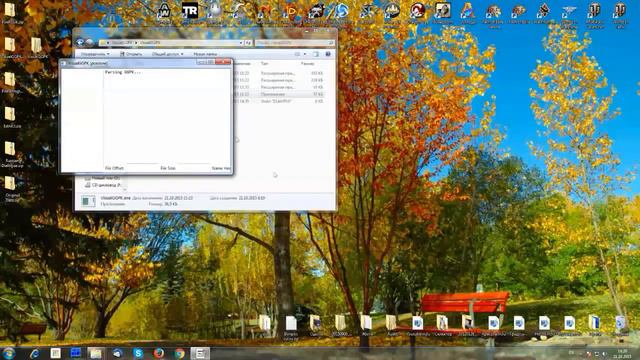Click the File Size label
This screenshot has height=360, width=640.
click(168, 168)
